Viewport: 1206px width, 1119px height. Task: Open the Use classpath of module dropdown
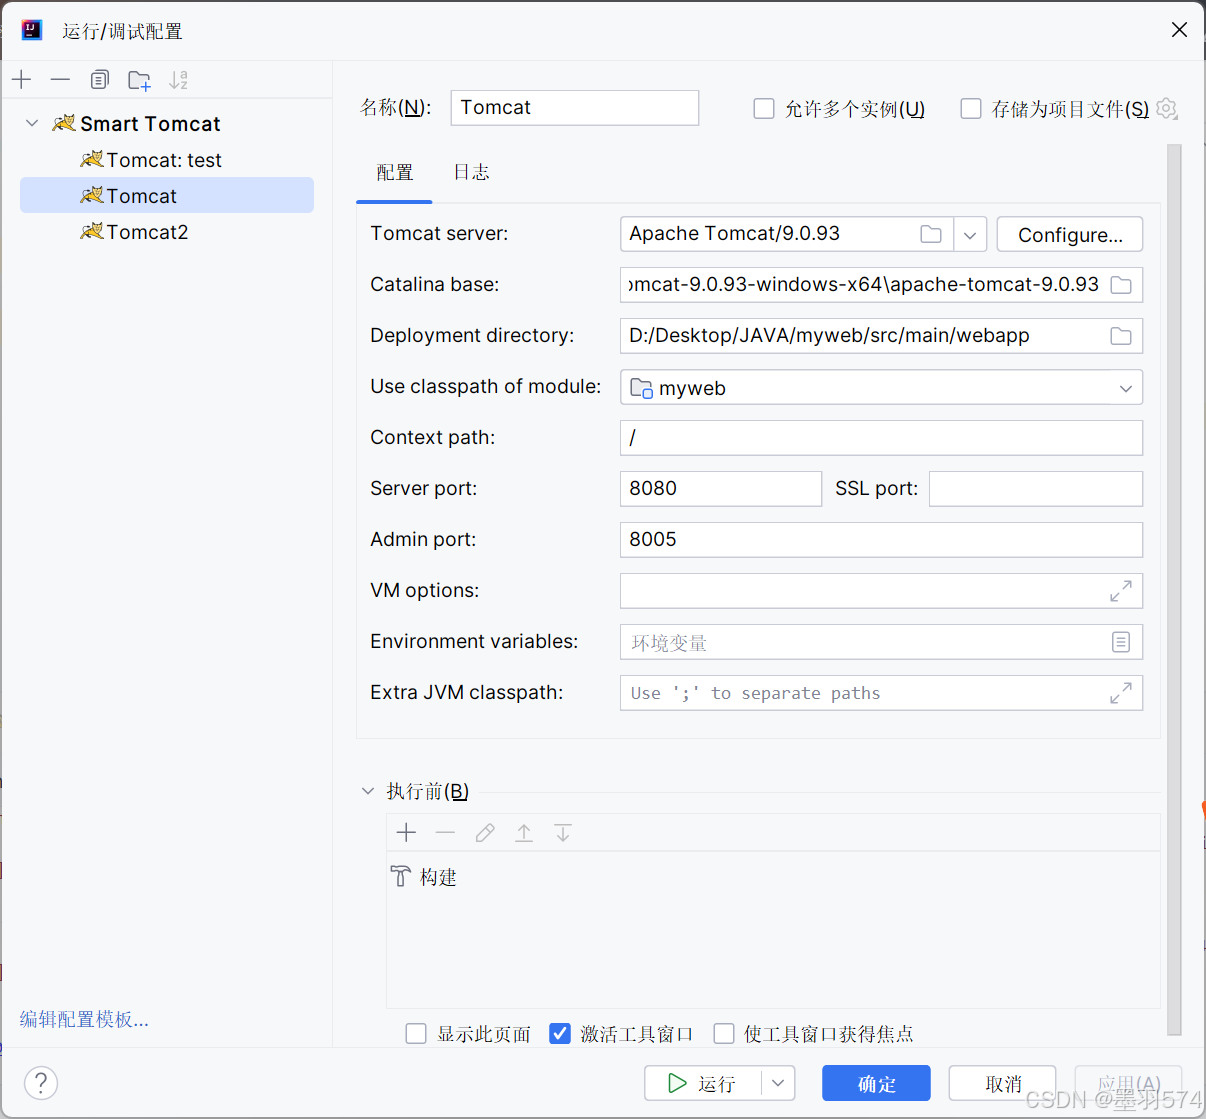tap(1126, 388)
